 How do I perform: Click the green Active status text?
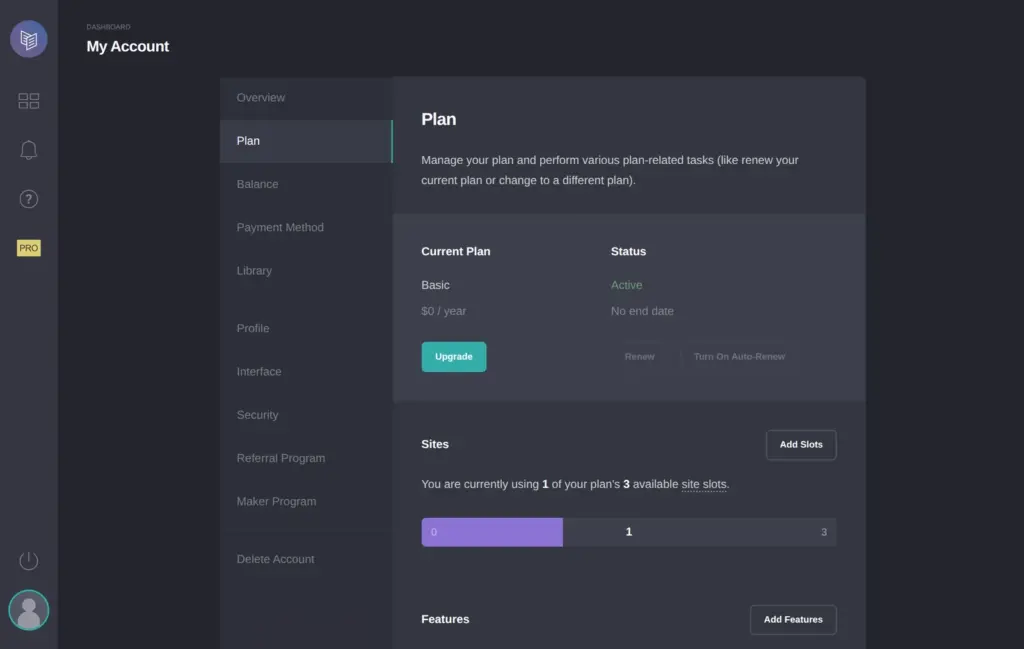tap(626, 285)
